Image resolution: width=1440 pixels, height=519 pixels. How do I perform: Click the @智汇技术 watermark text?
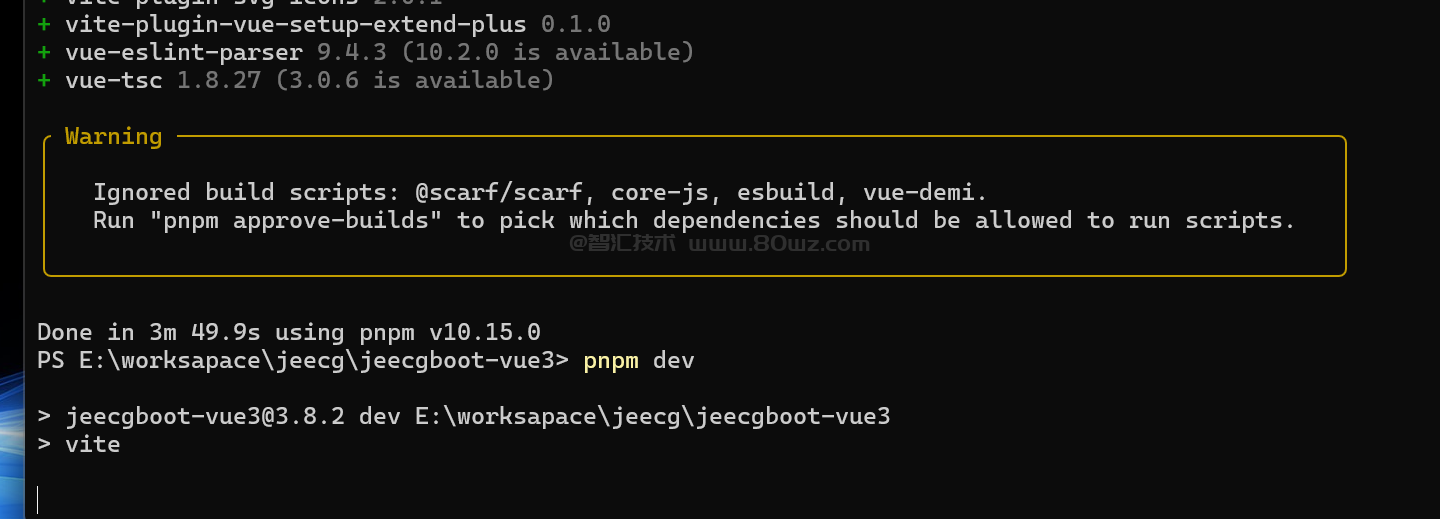point(623,243)
